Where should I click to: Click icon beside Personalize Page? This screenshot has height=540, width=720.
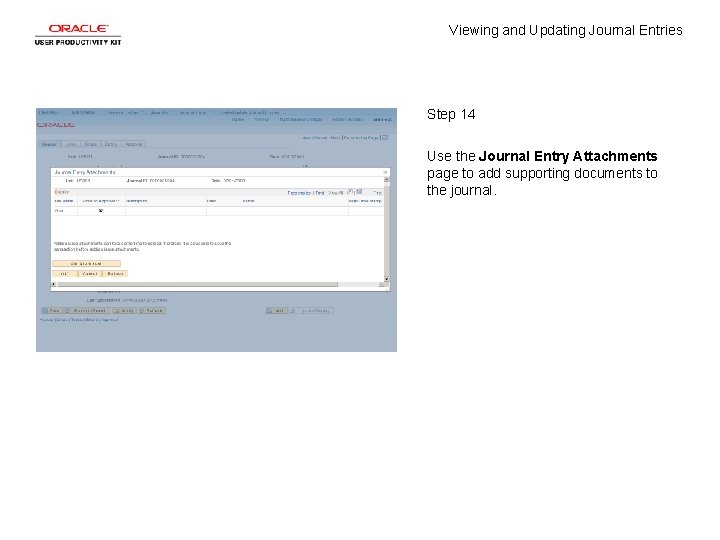385,137
